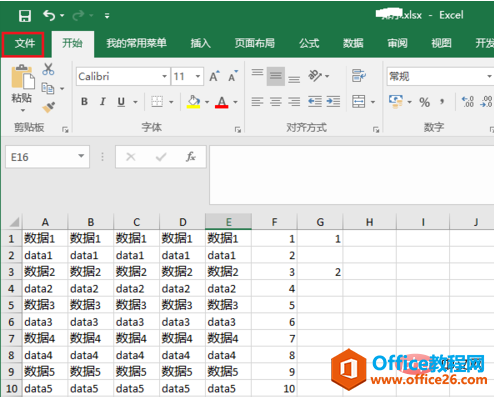The image size is (494, 397).
Task: Open the 对齐方式 dialog launcher
Action: tap(376, 129)
